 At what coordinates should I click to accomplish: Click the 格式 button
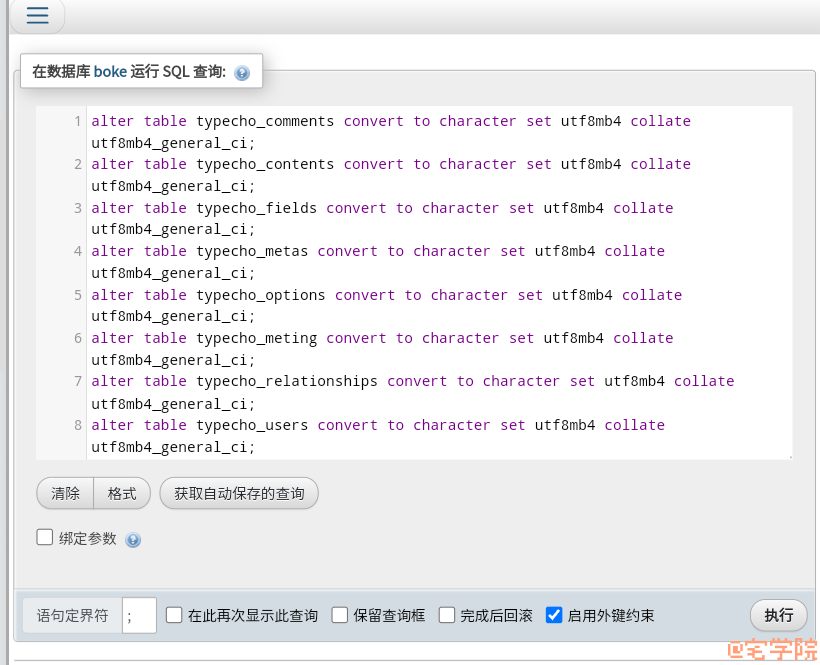[x=122, y=493]
